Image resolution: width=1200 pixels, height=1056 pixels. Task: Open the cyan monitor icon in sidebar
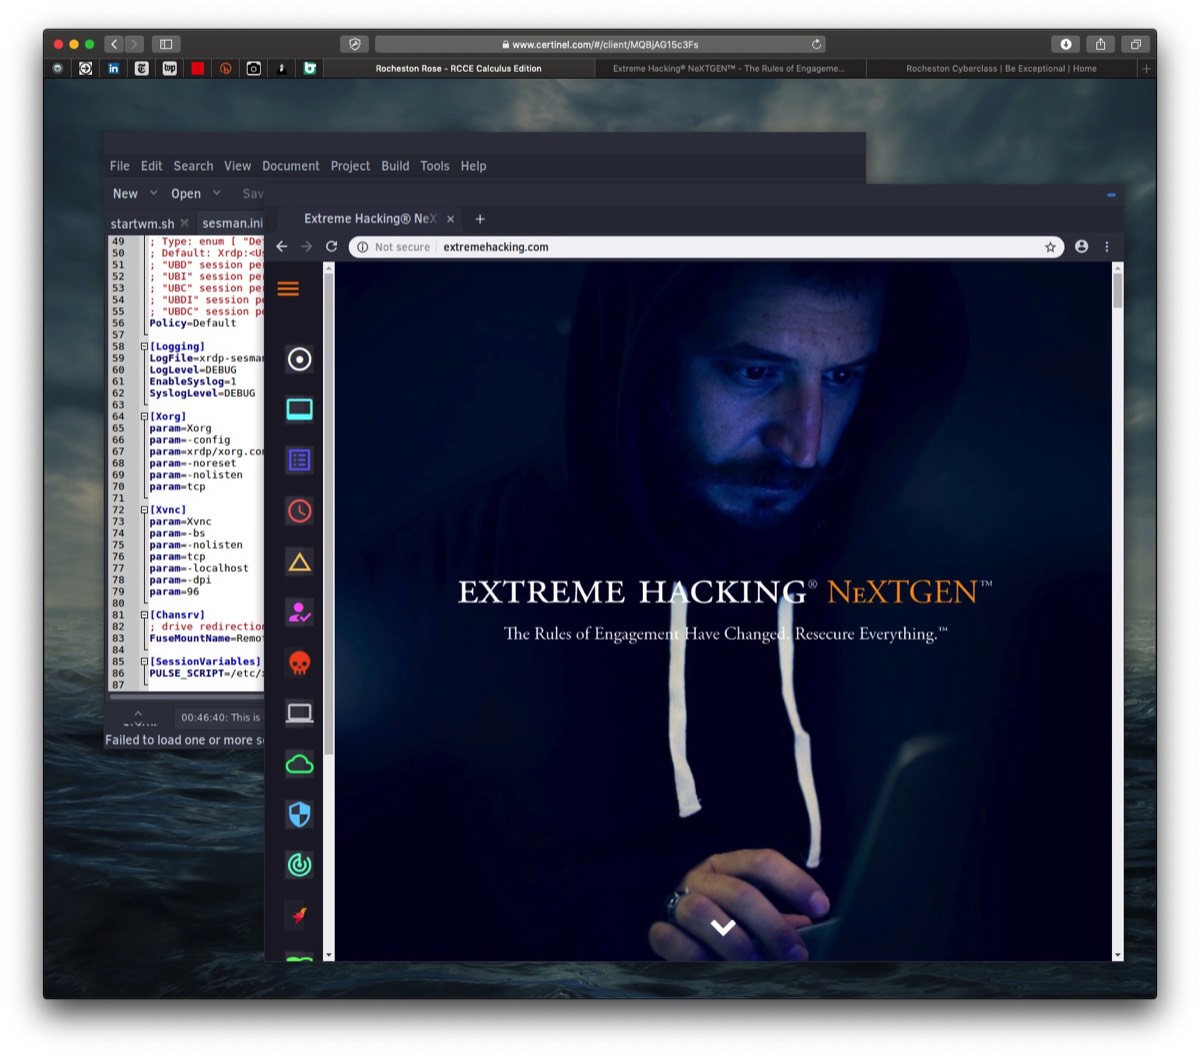[x=299, y=409]
